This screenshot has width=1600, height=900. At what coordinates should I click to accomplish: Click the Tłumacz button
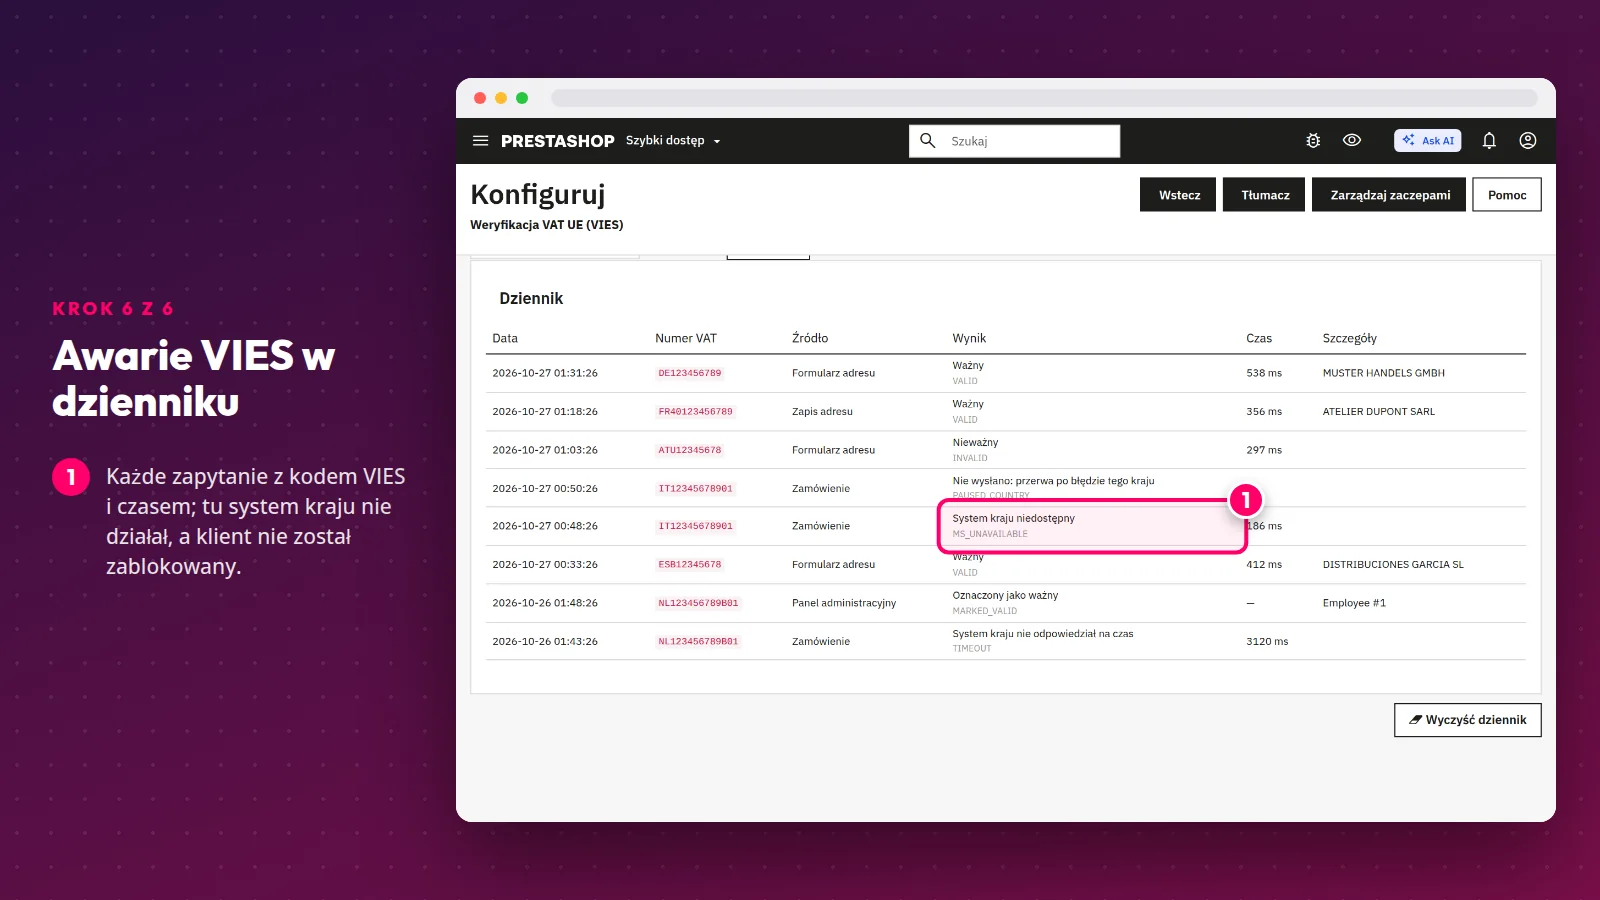1264,195
